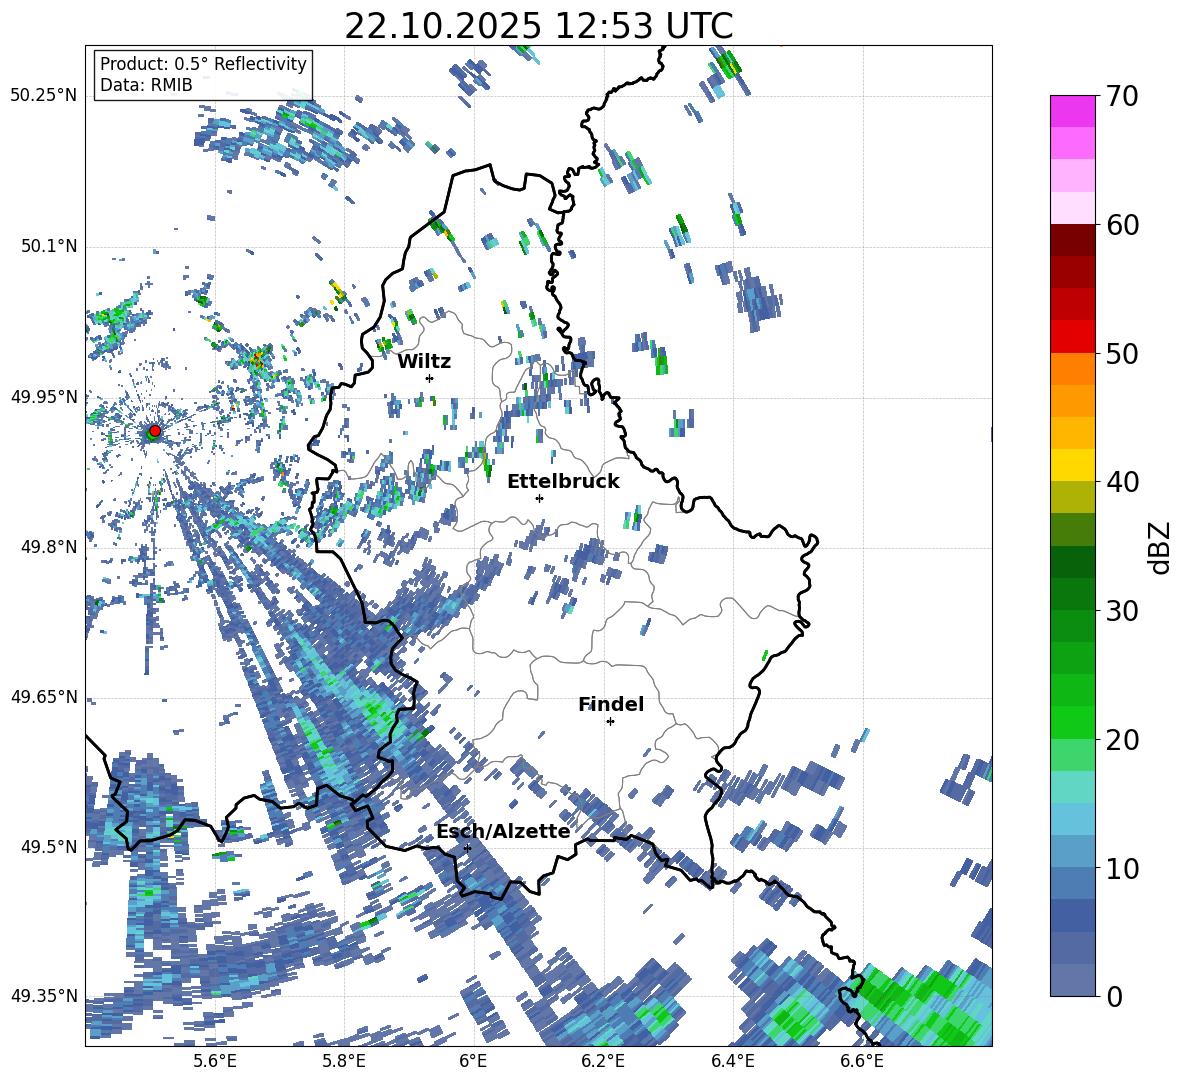Screen dimensions: 1184x1081
Task: Click the 6.6°E longitude label
Action: tap(862, 1061)
